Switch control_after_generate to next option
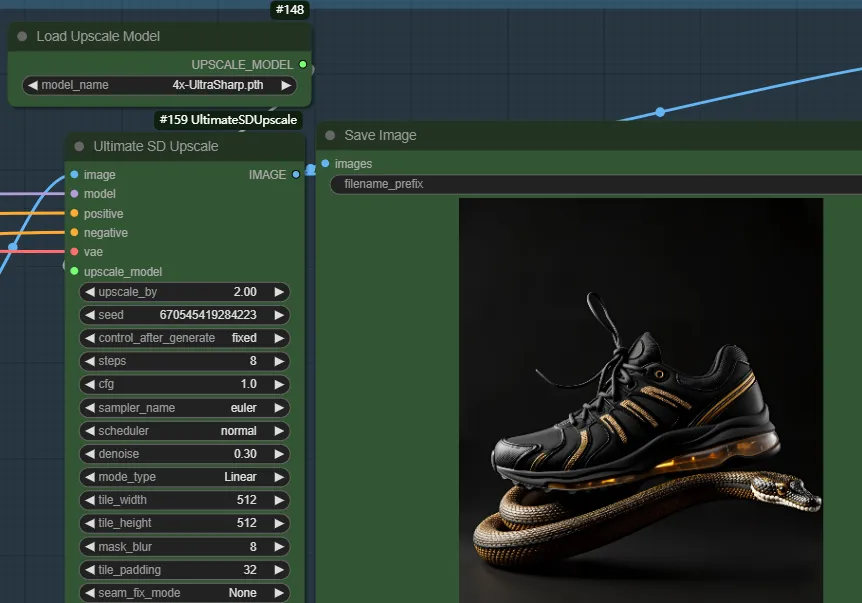 279,338
